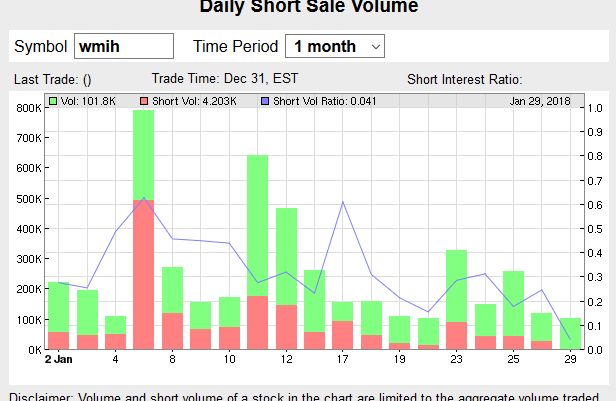Select the green volume bar on Jan 23

457,285
